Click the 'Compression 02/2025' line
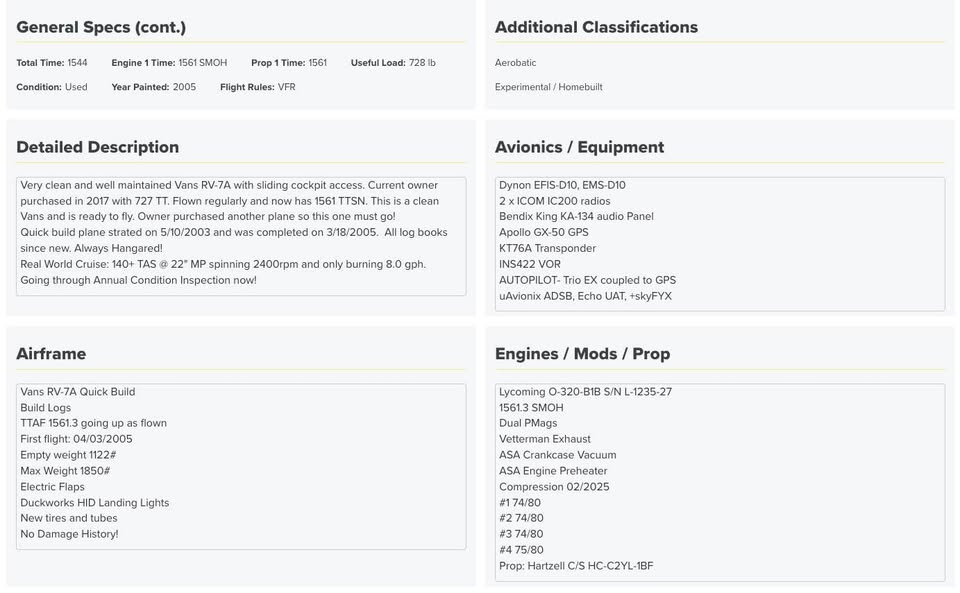The image size is (960, 593). [554, 487]
